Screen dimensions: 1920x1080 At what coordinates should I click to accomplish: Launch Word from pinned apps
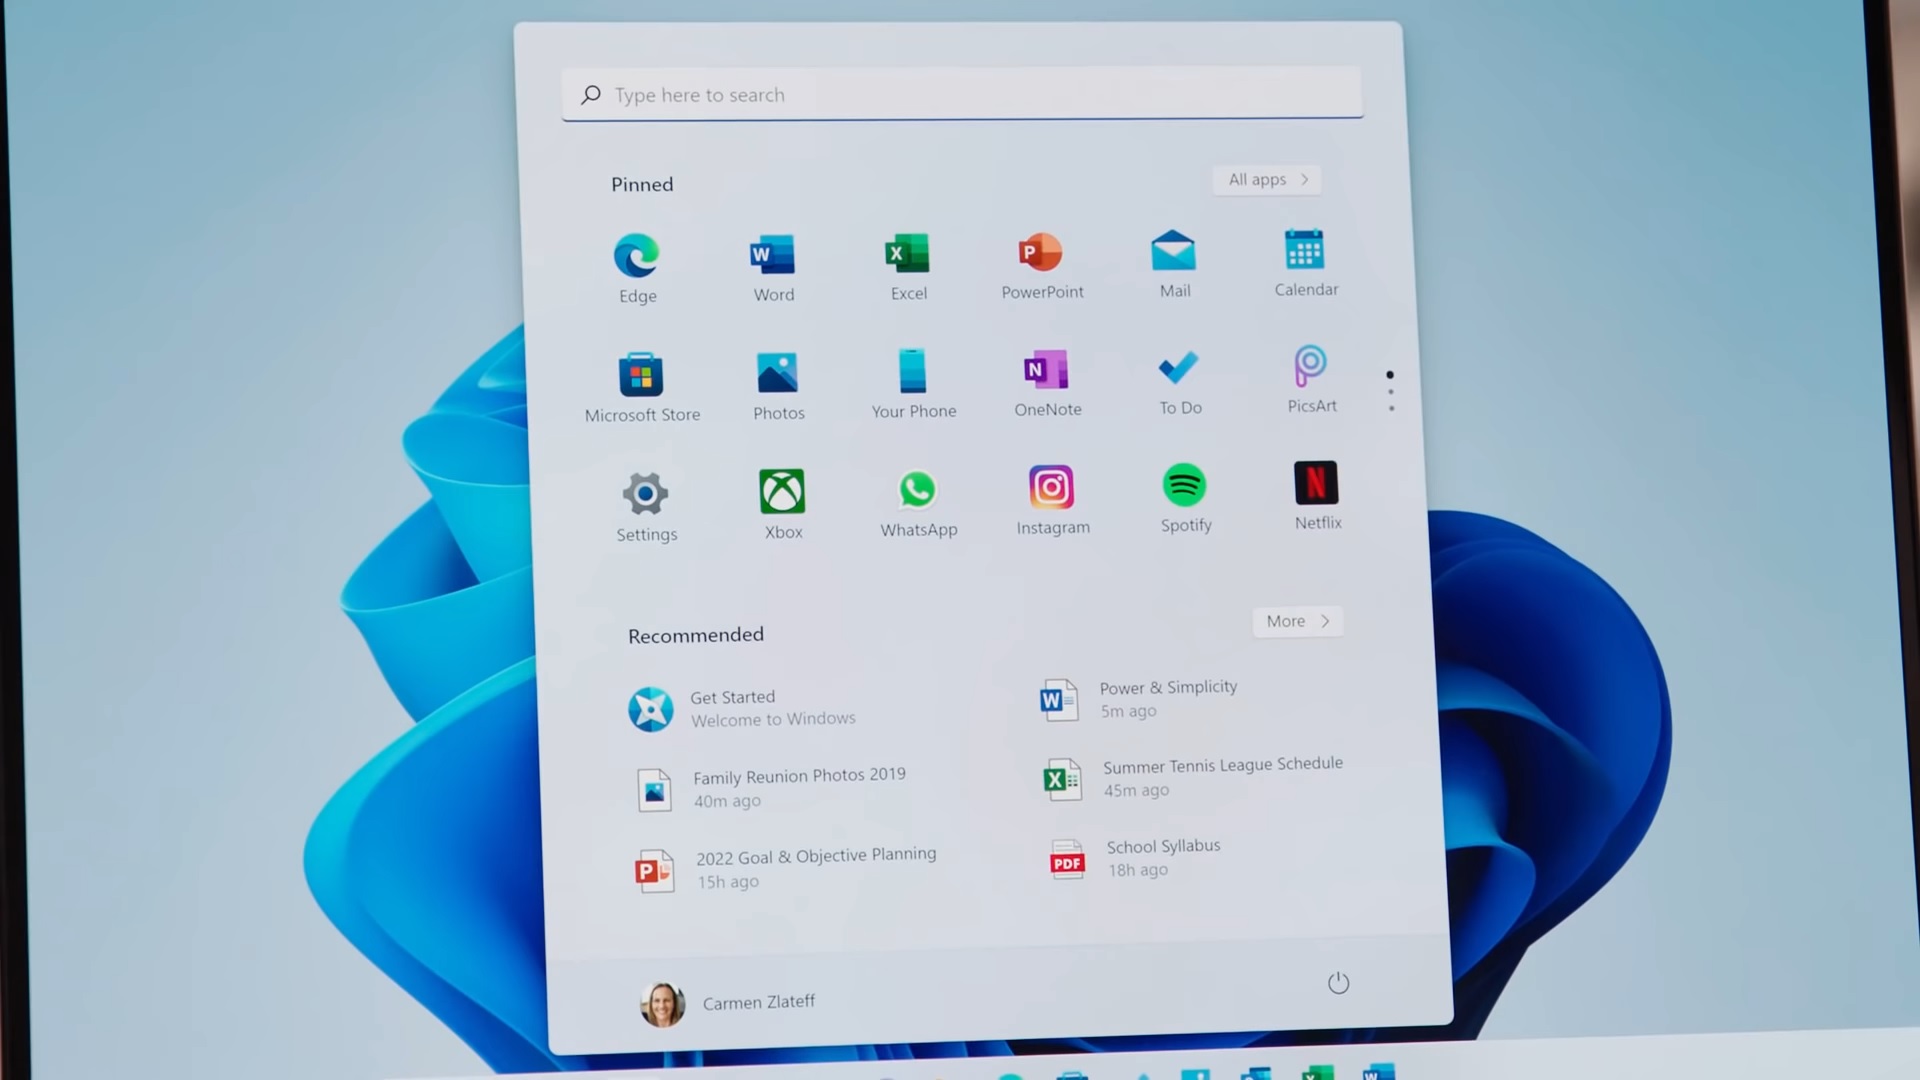773,266
